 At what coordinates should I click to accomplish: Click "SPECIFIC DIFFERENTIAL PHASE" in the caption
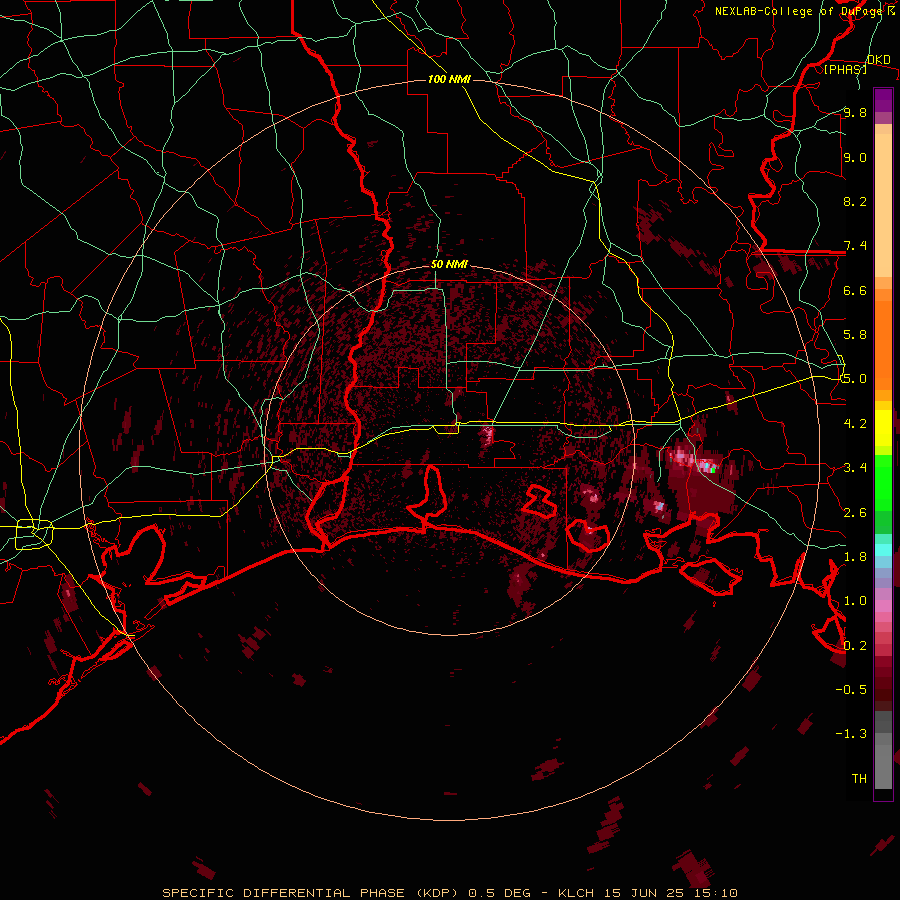coord(284,893)
